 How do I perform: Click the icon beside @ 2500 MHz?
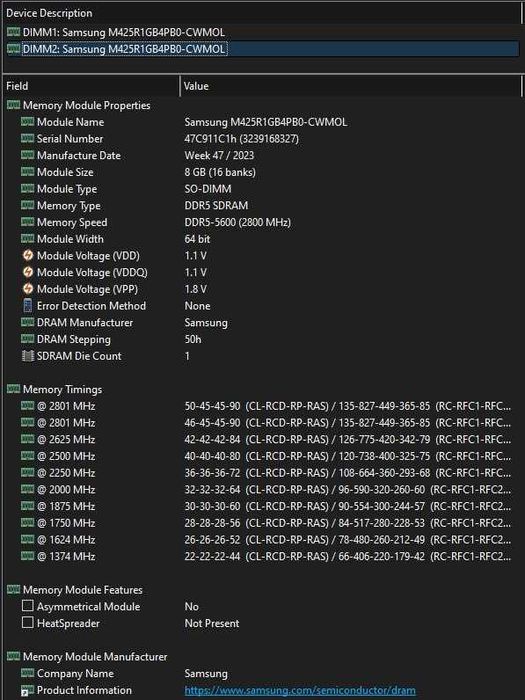point(27,456)
